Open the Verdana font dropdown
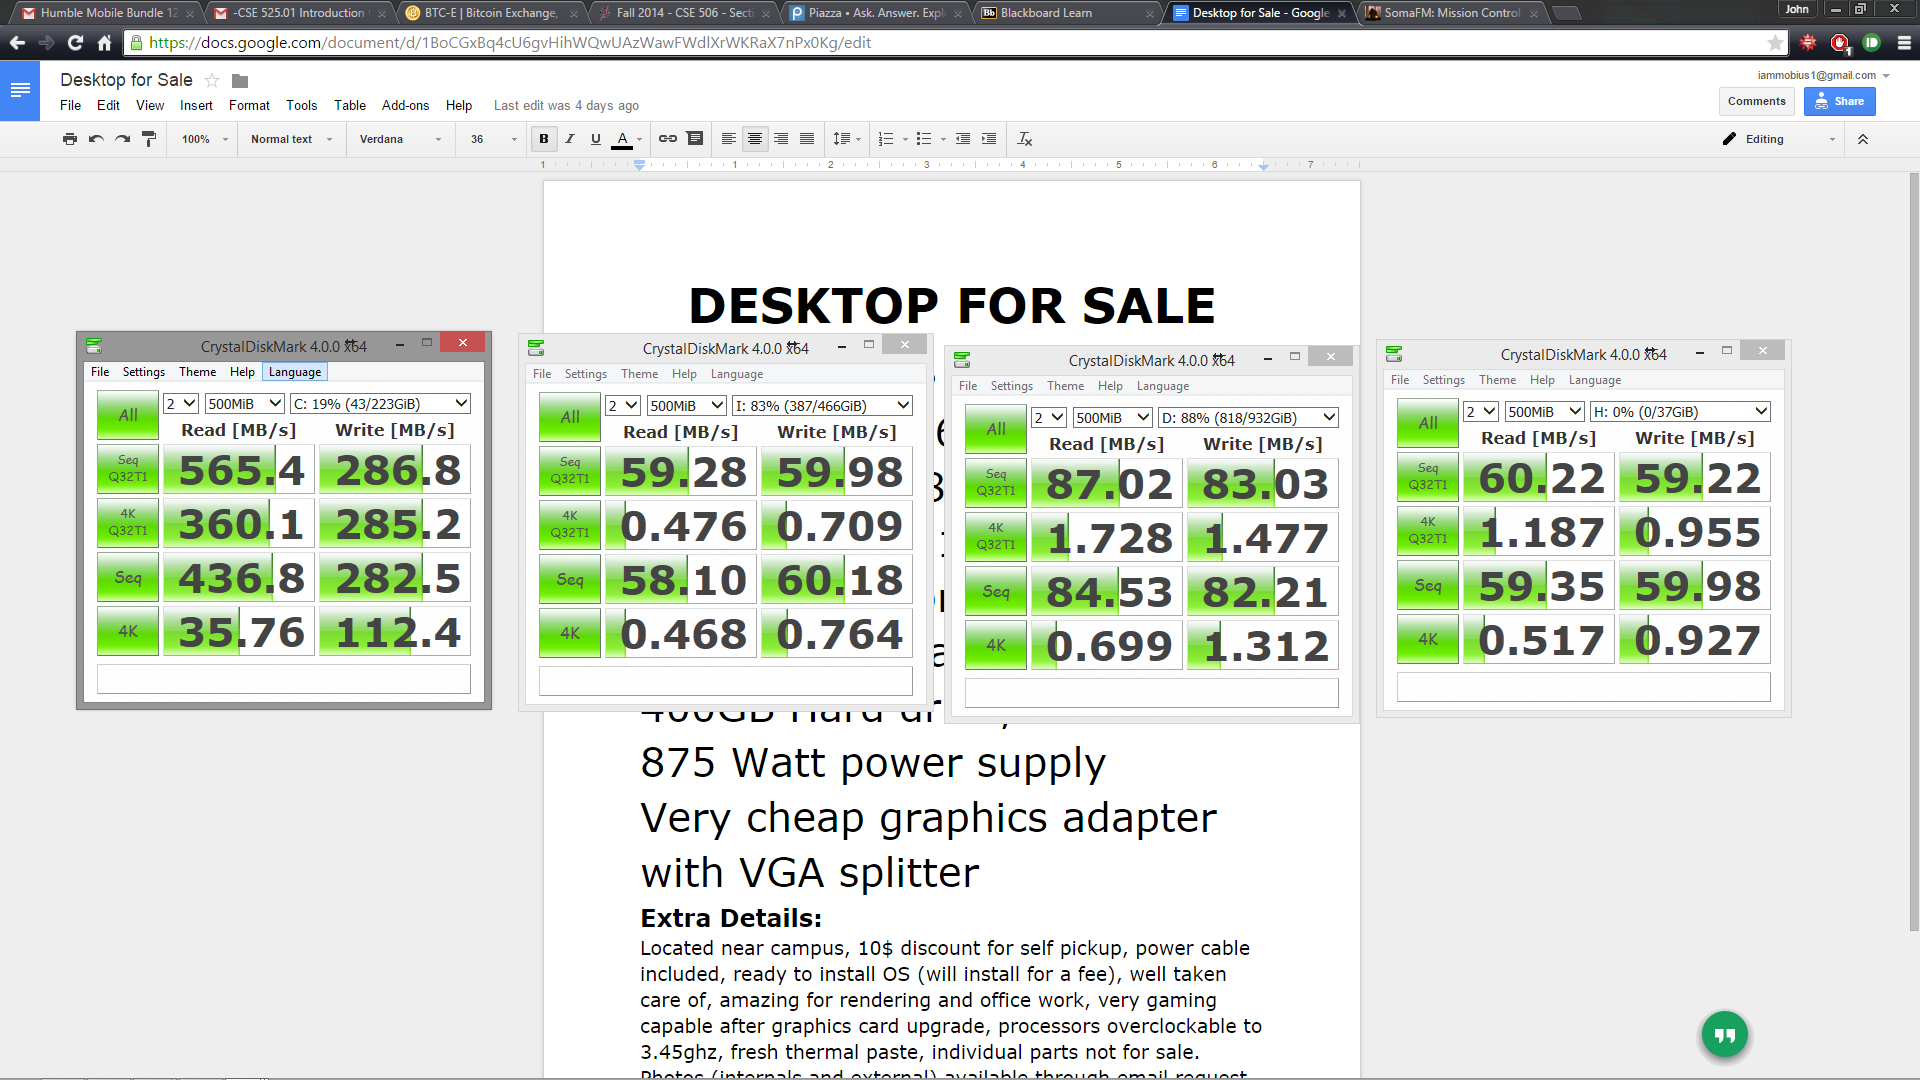The image size is (1920, 1080). click(400, 139)
